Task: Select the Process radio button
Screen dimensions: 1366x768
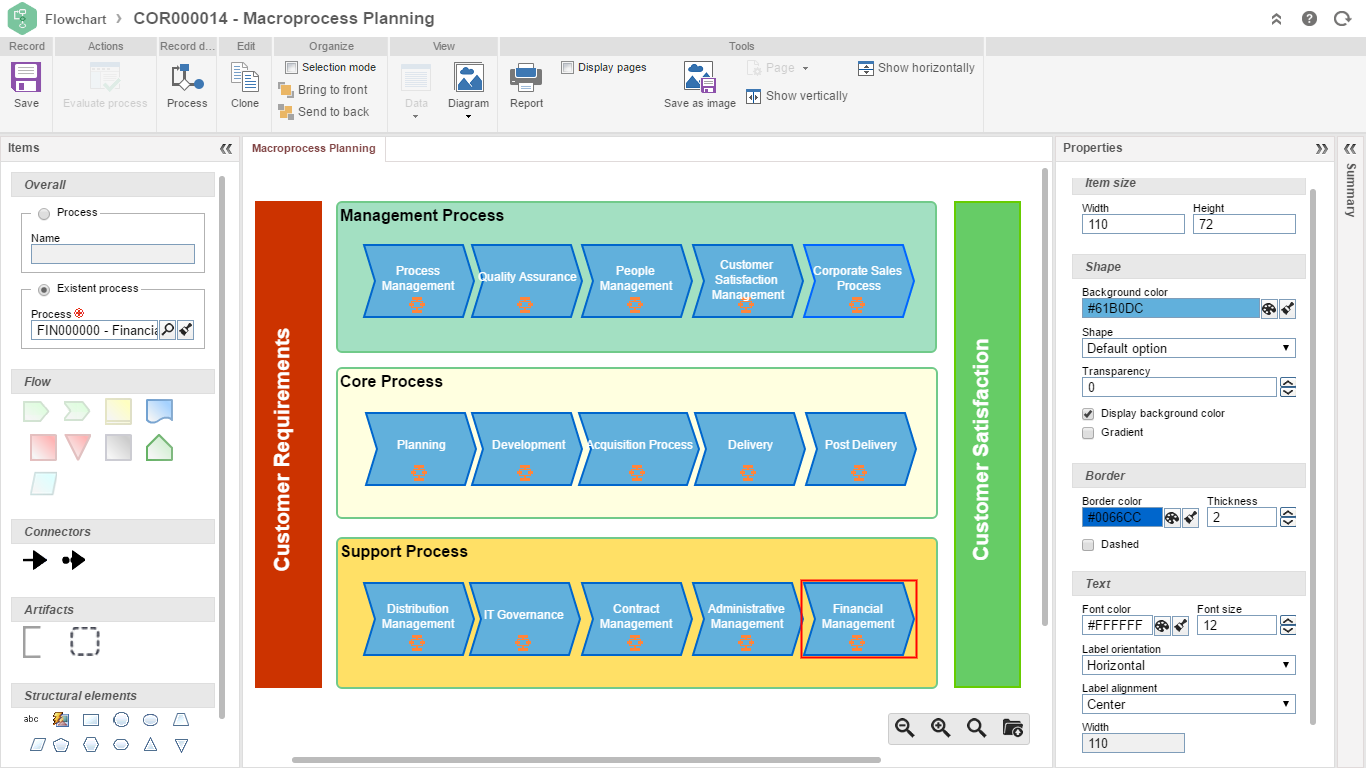Action: [44, 213]
